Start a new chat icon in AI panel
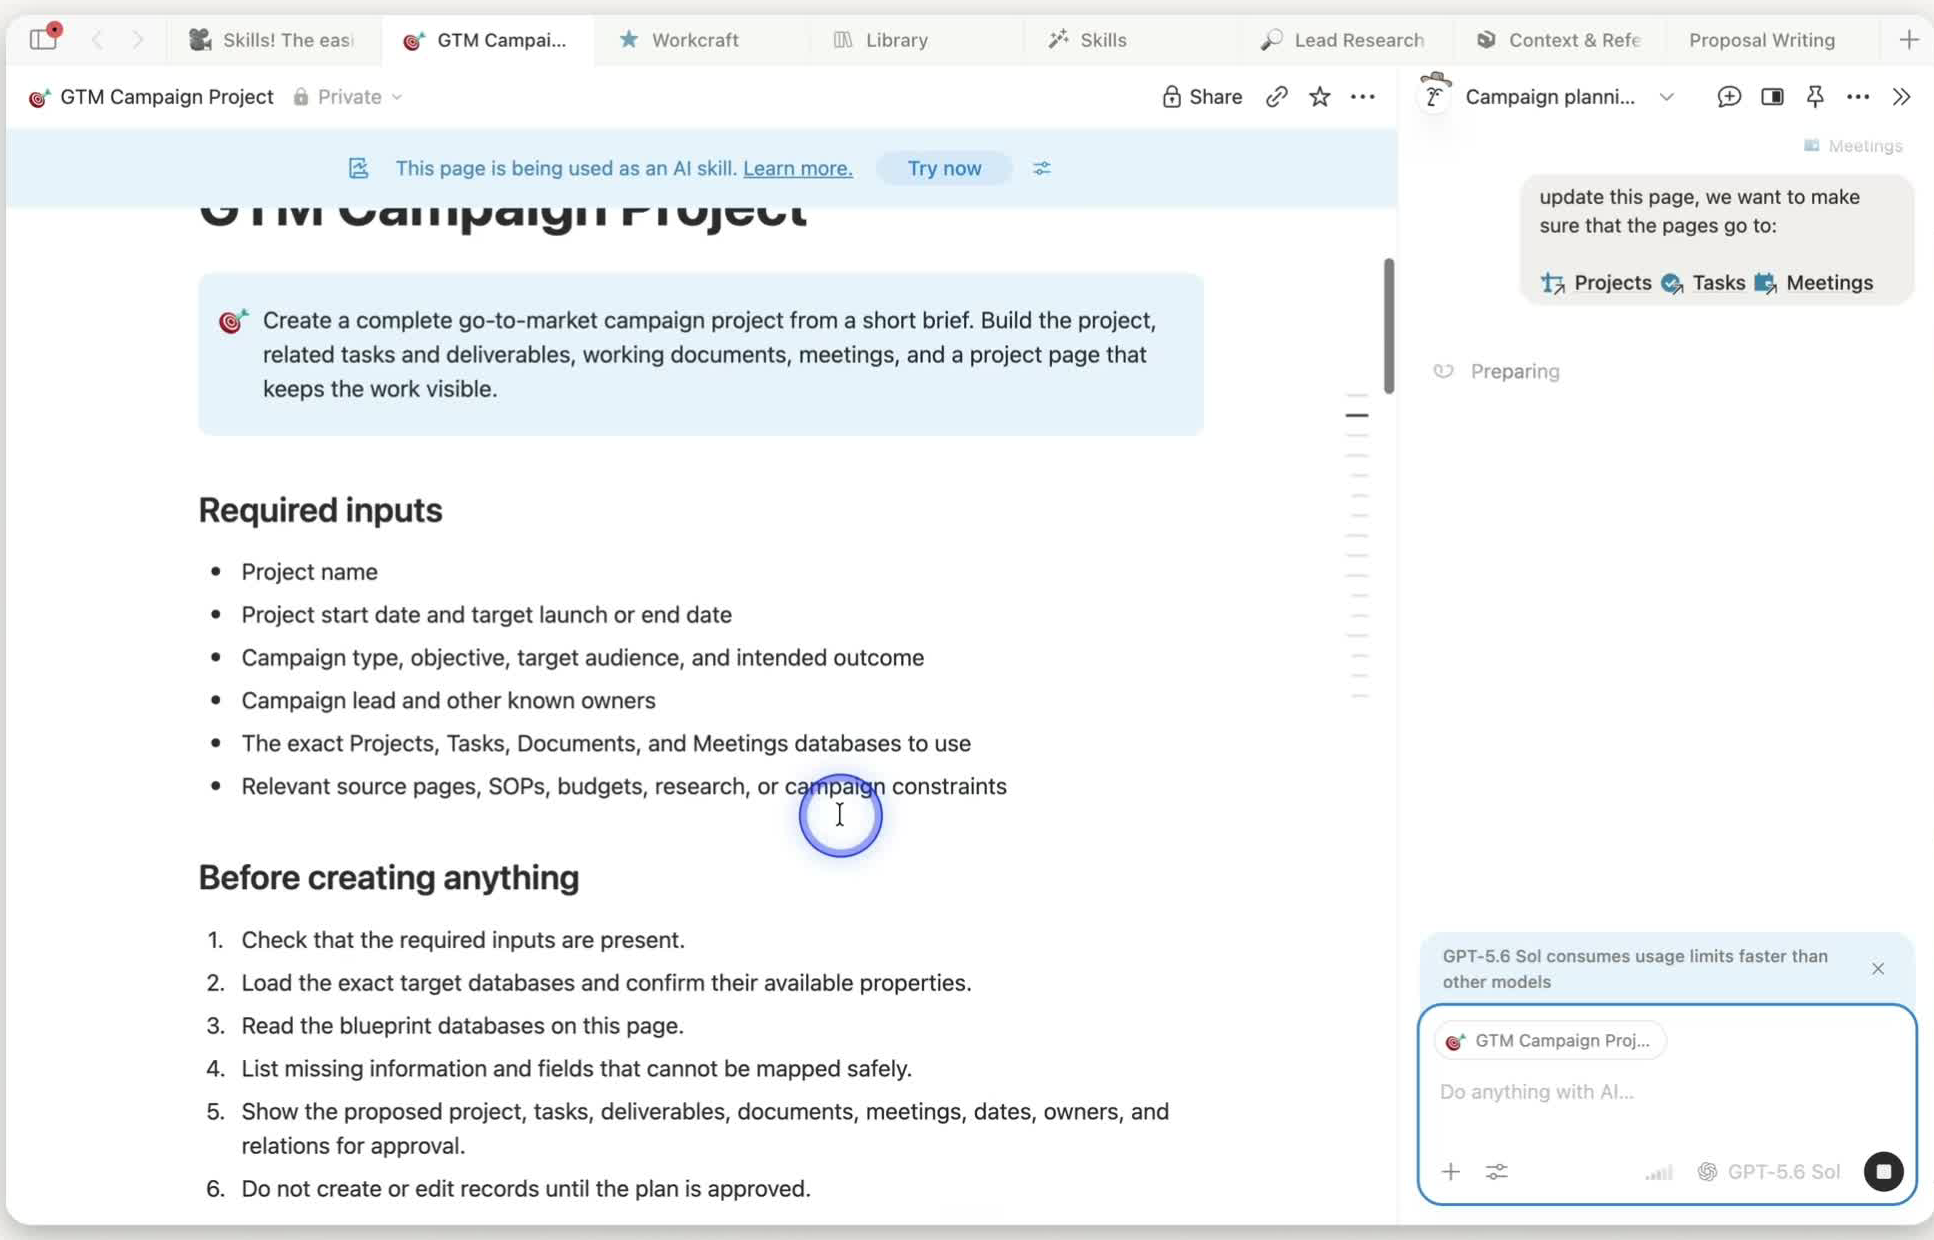Image resolution: width=1934 pixels, height=1240 pixels. coord(1729,97)
